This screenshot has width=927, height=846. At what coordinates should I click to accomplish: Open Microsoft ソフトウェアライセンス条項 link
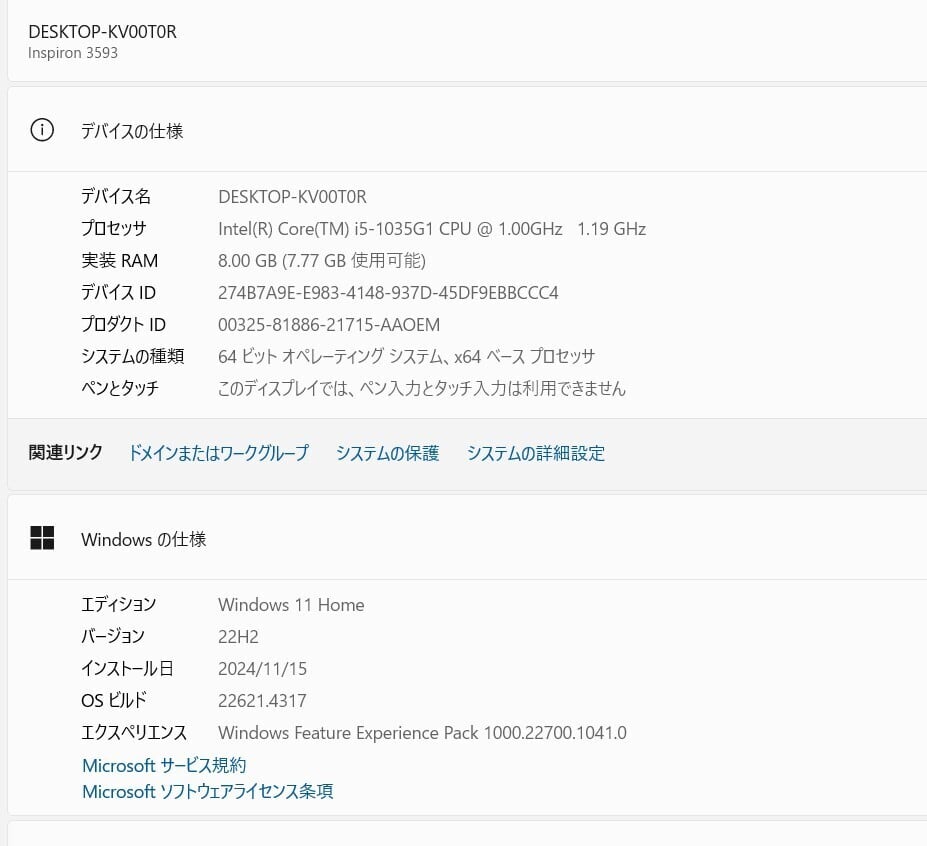pos(207,791)
